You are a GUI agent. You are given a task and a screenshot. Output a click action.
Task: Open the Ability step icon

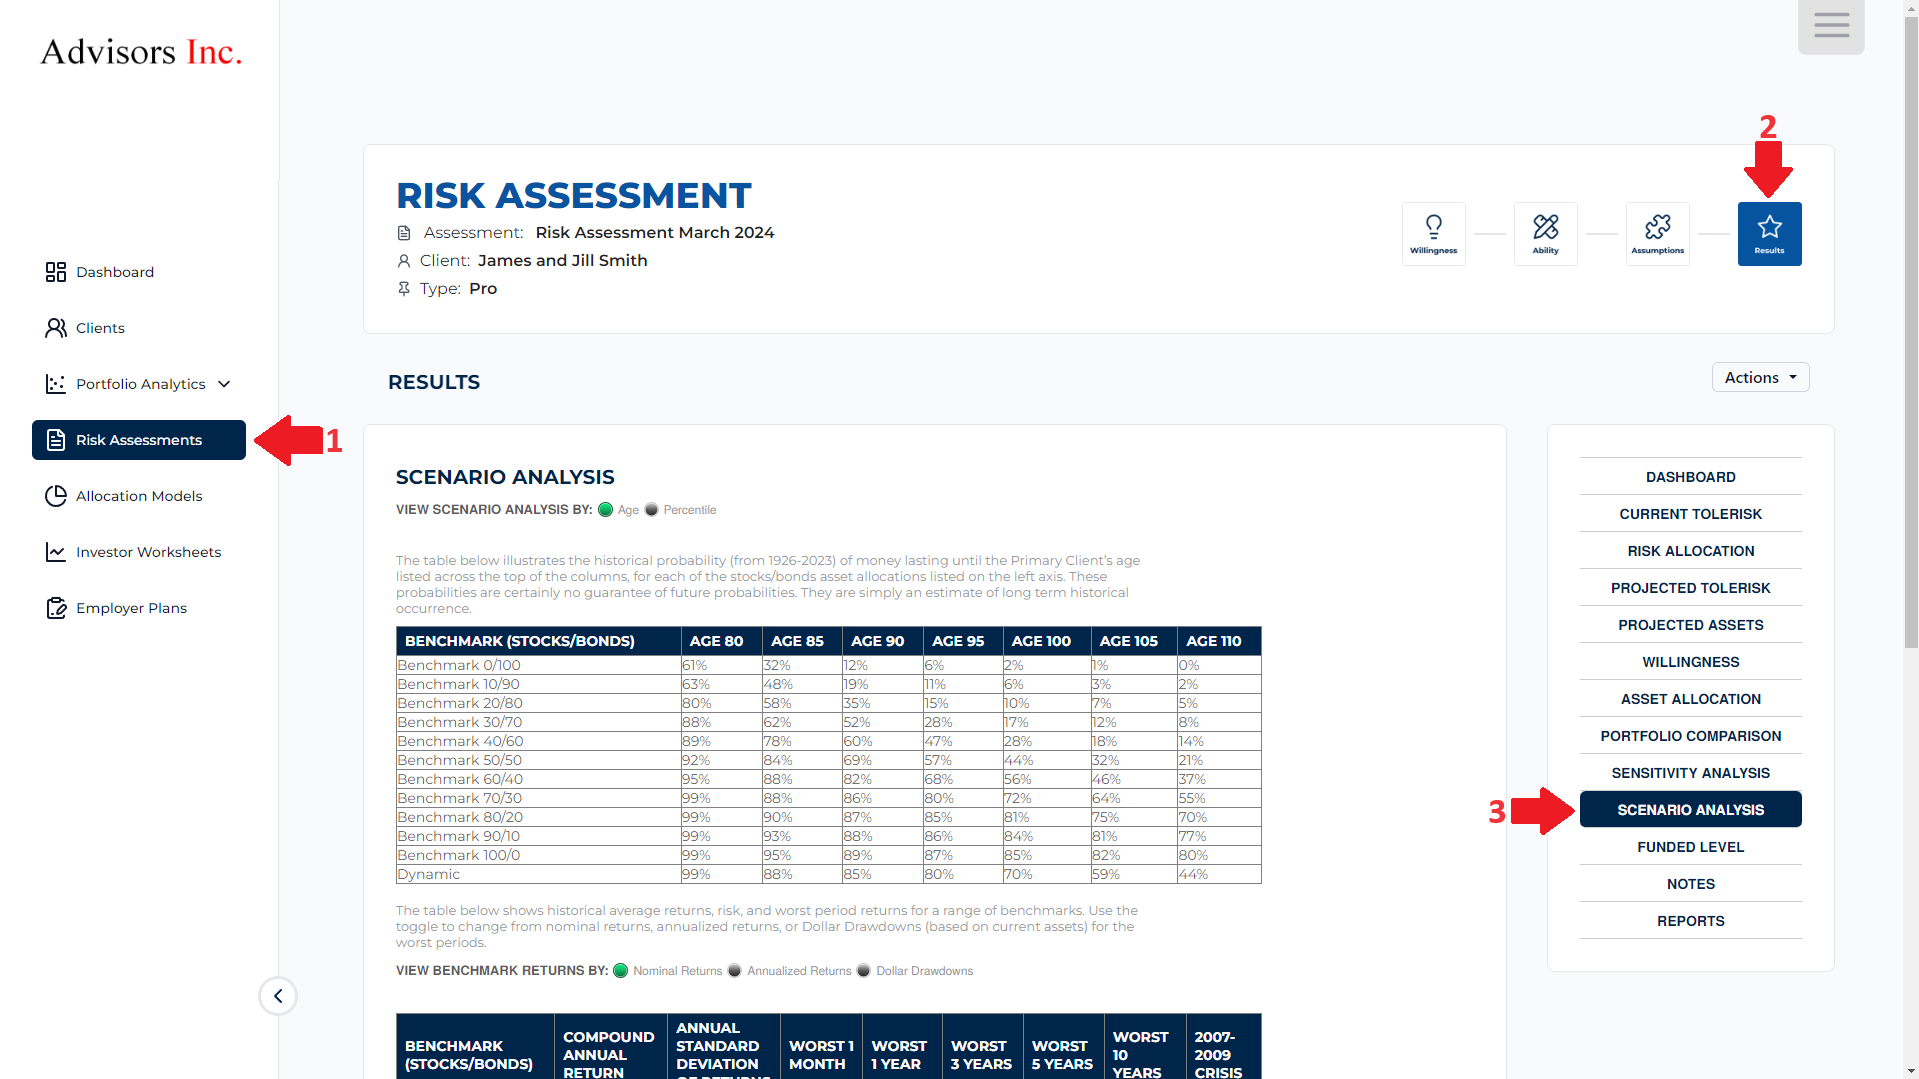(1545, 233)
